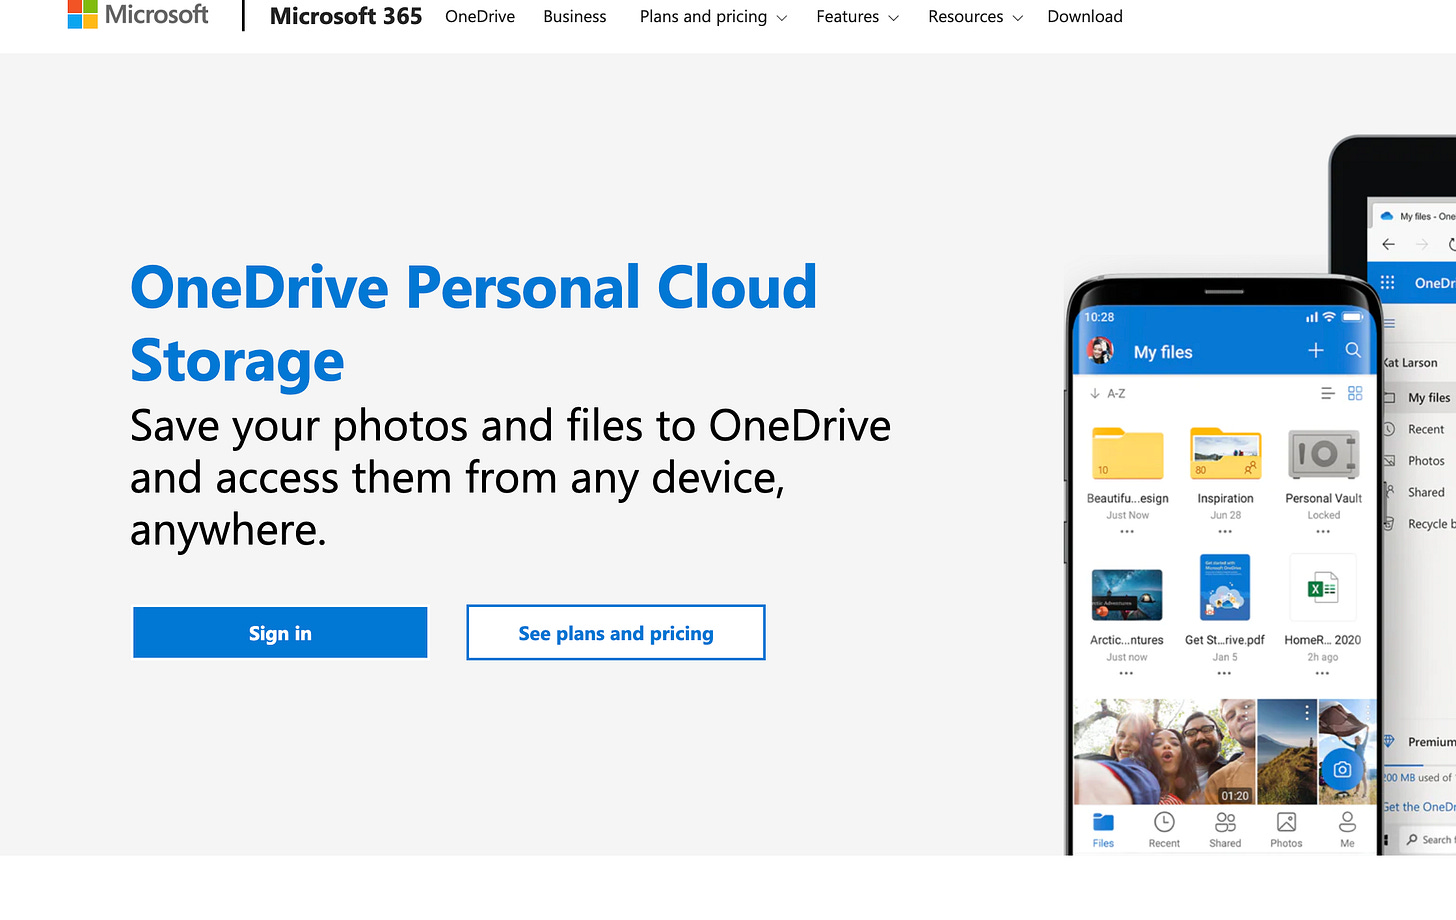Tap the plus add icon in My files
The width and height of the screenshot is (1456, 920).
click(1316, 350)
